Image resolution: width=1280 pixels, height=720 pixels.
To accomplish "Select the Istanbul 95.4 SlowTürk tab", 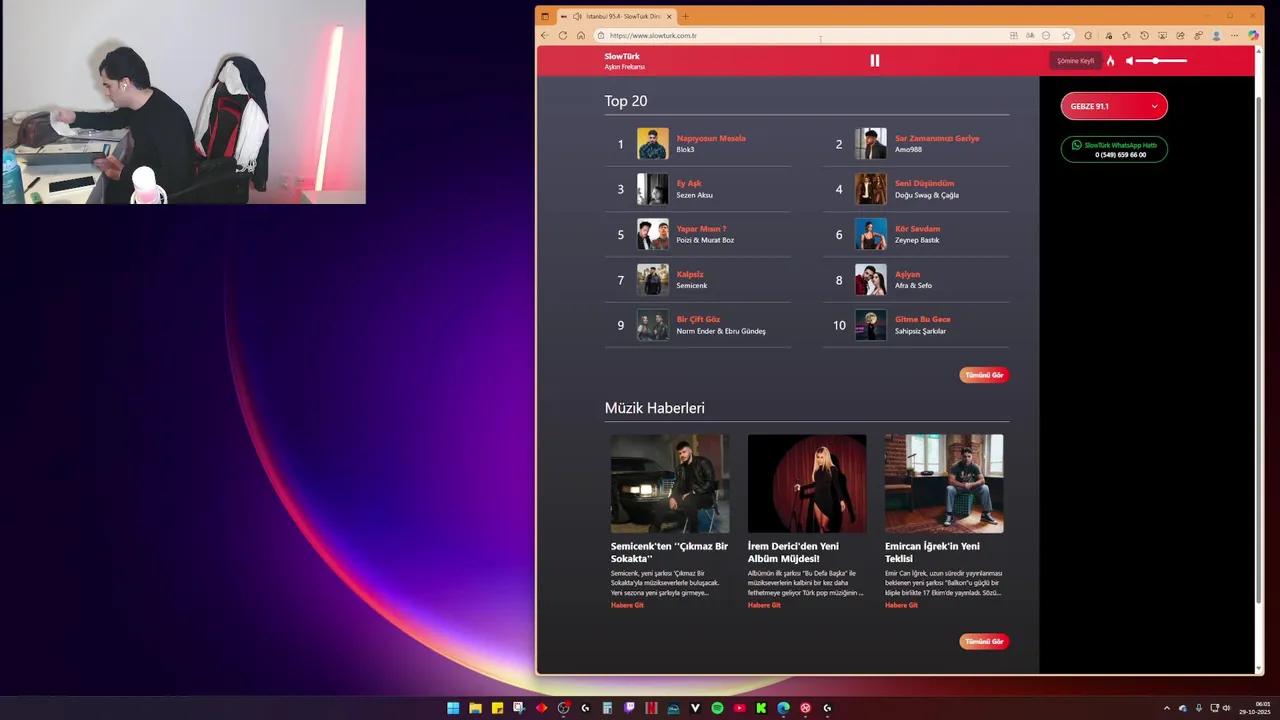I will [x=617, y=16].
